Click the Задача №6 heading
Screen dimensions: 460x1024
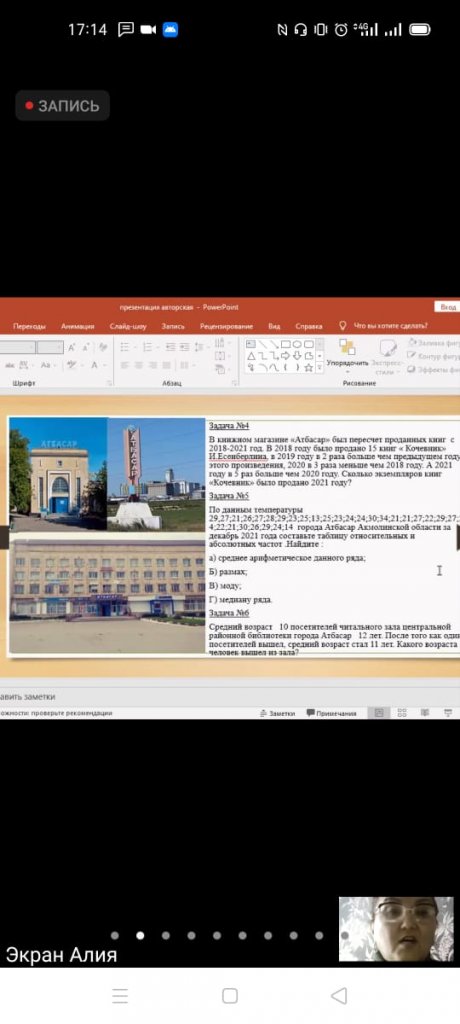pyautogui.click(x=229, y=613)
